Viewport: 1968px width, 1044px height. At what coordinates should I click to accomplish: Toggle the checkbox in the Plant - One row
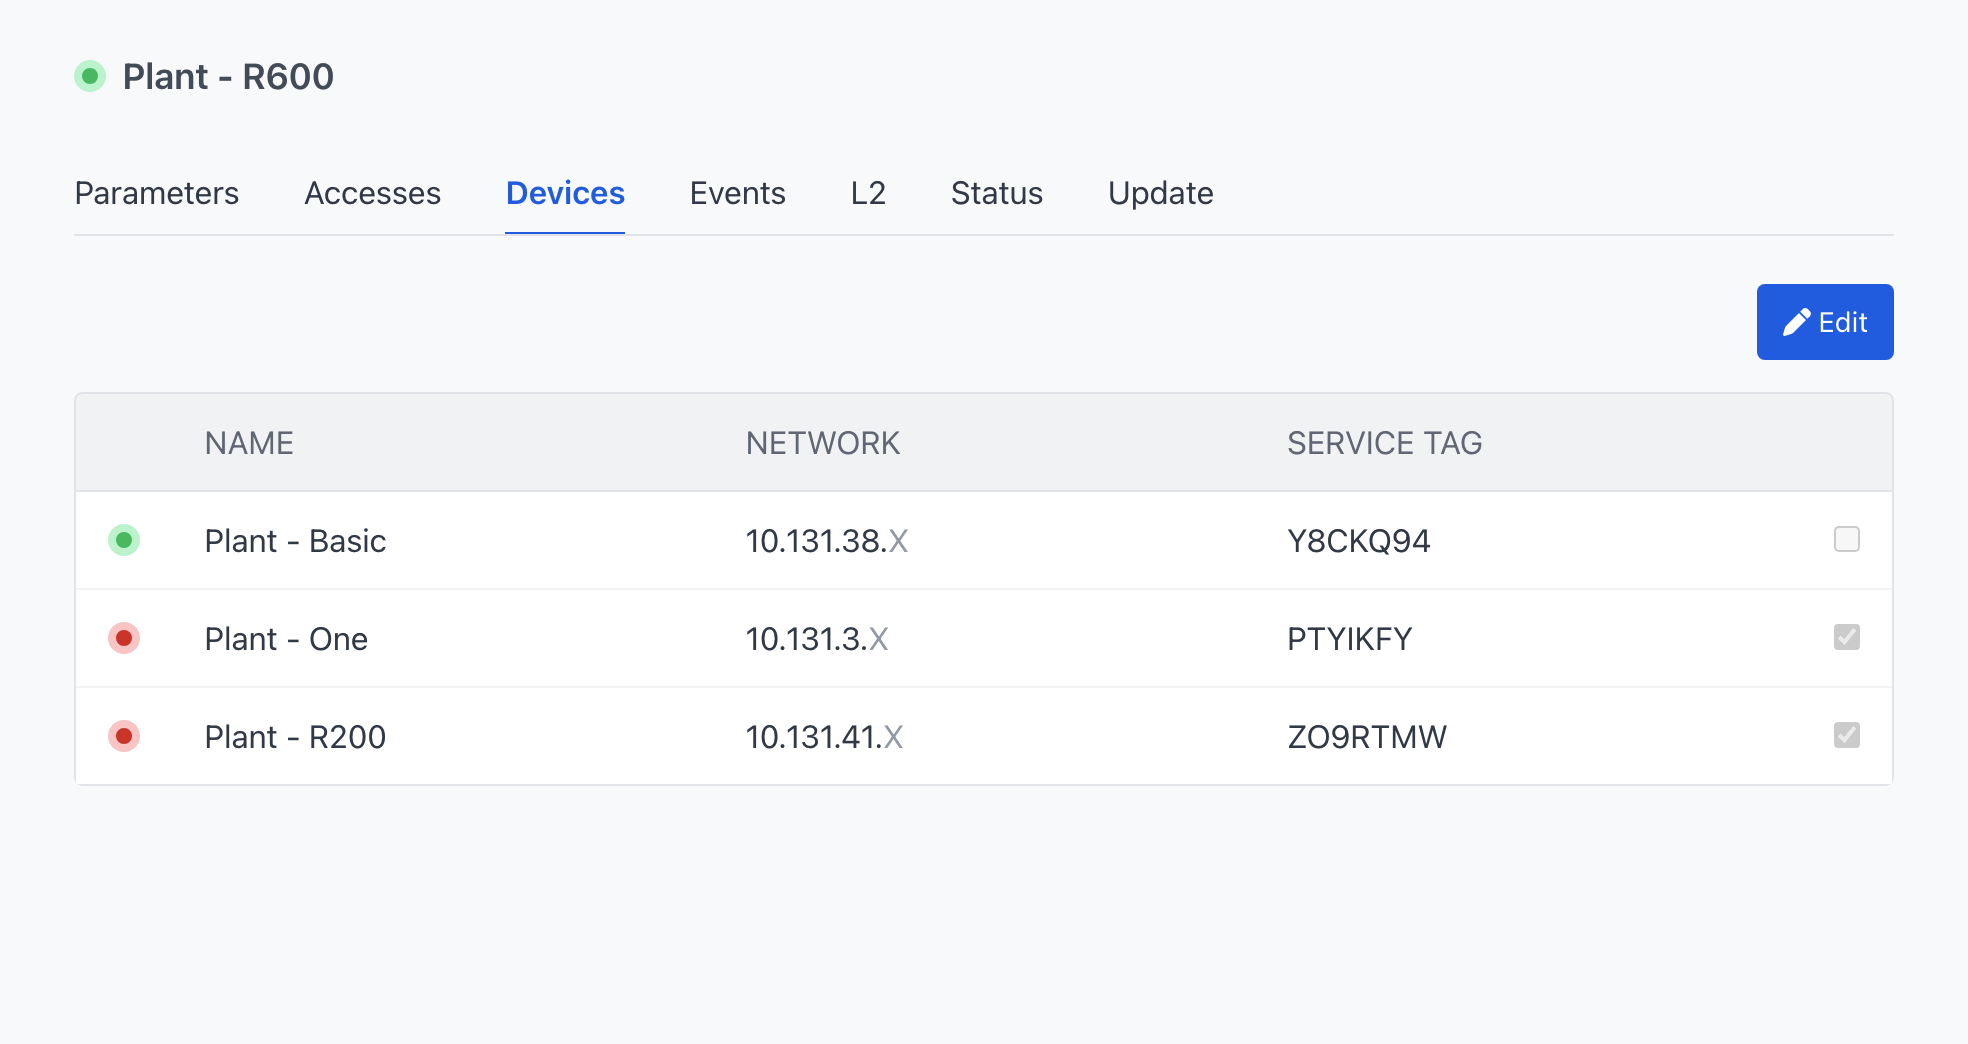[1846, 637]
